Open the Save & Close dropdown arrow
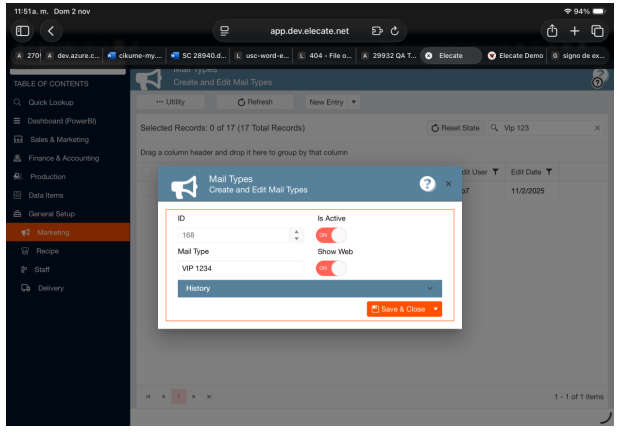Image resolution: width=620 pixels, height=433 pixels. pos(436,309)
